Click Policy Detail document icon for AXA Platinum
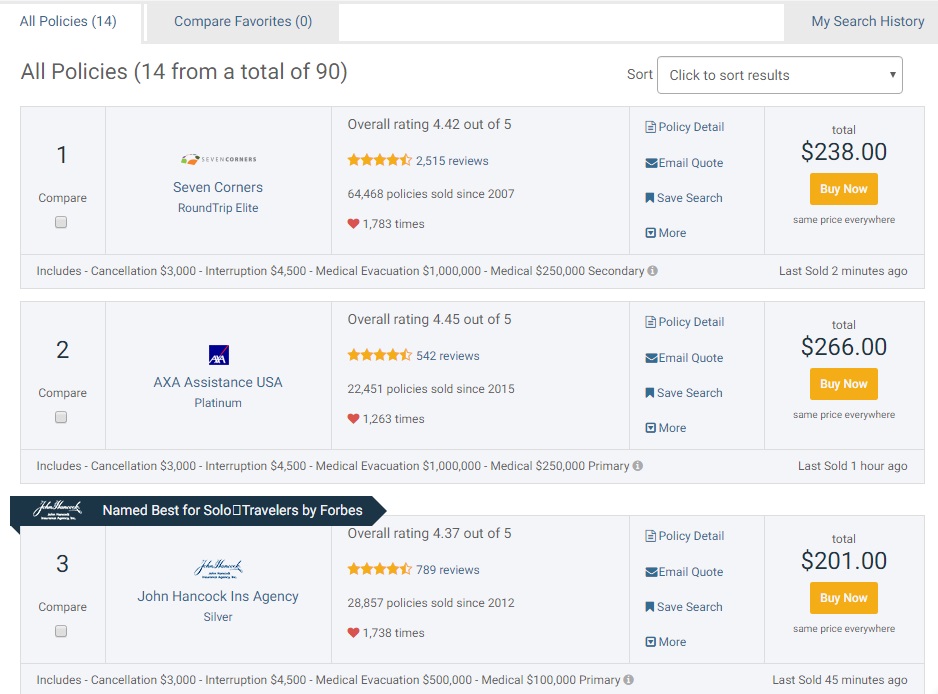Screen dimensions: 938x694 650,322
